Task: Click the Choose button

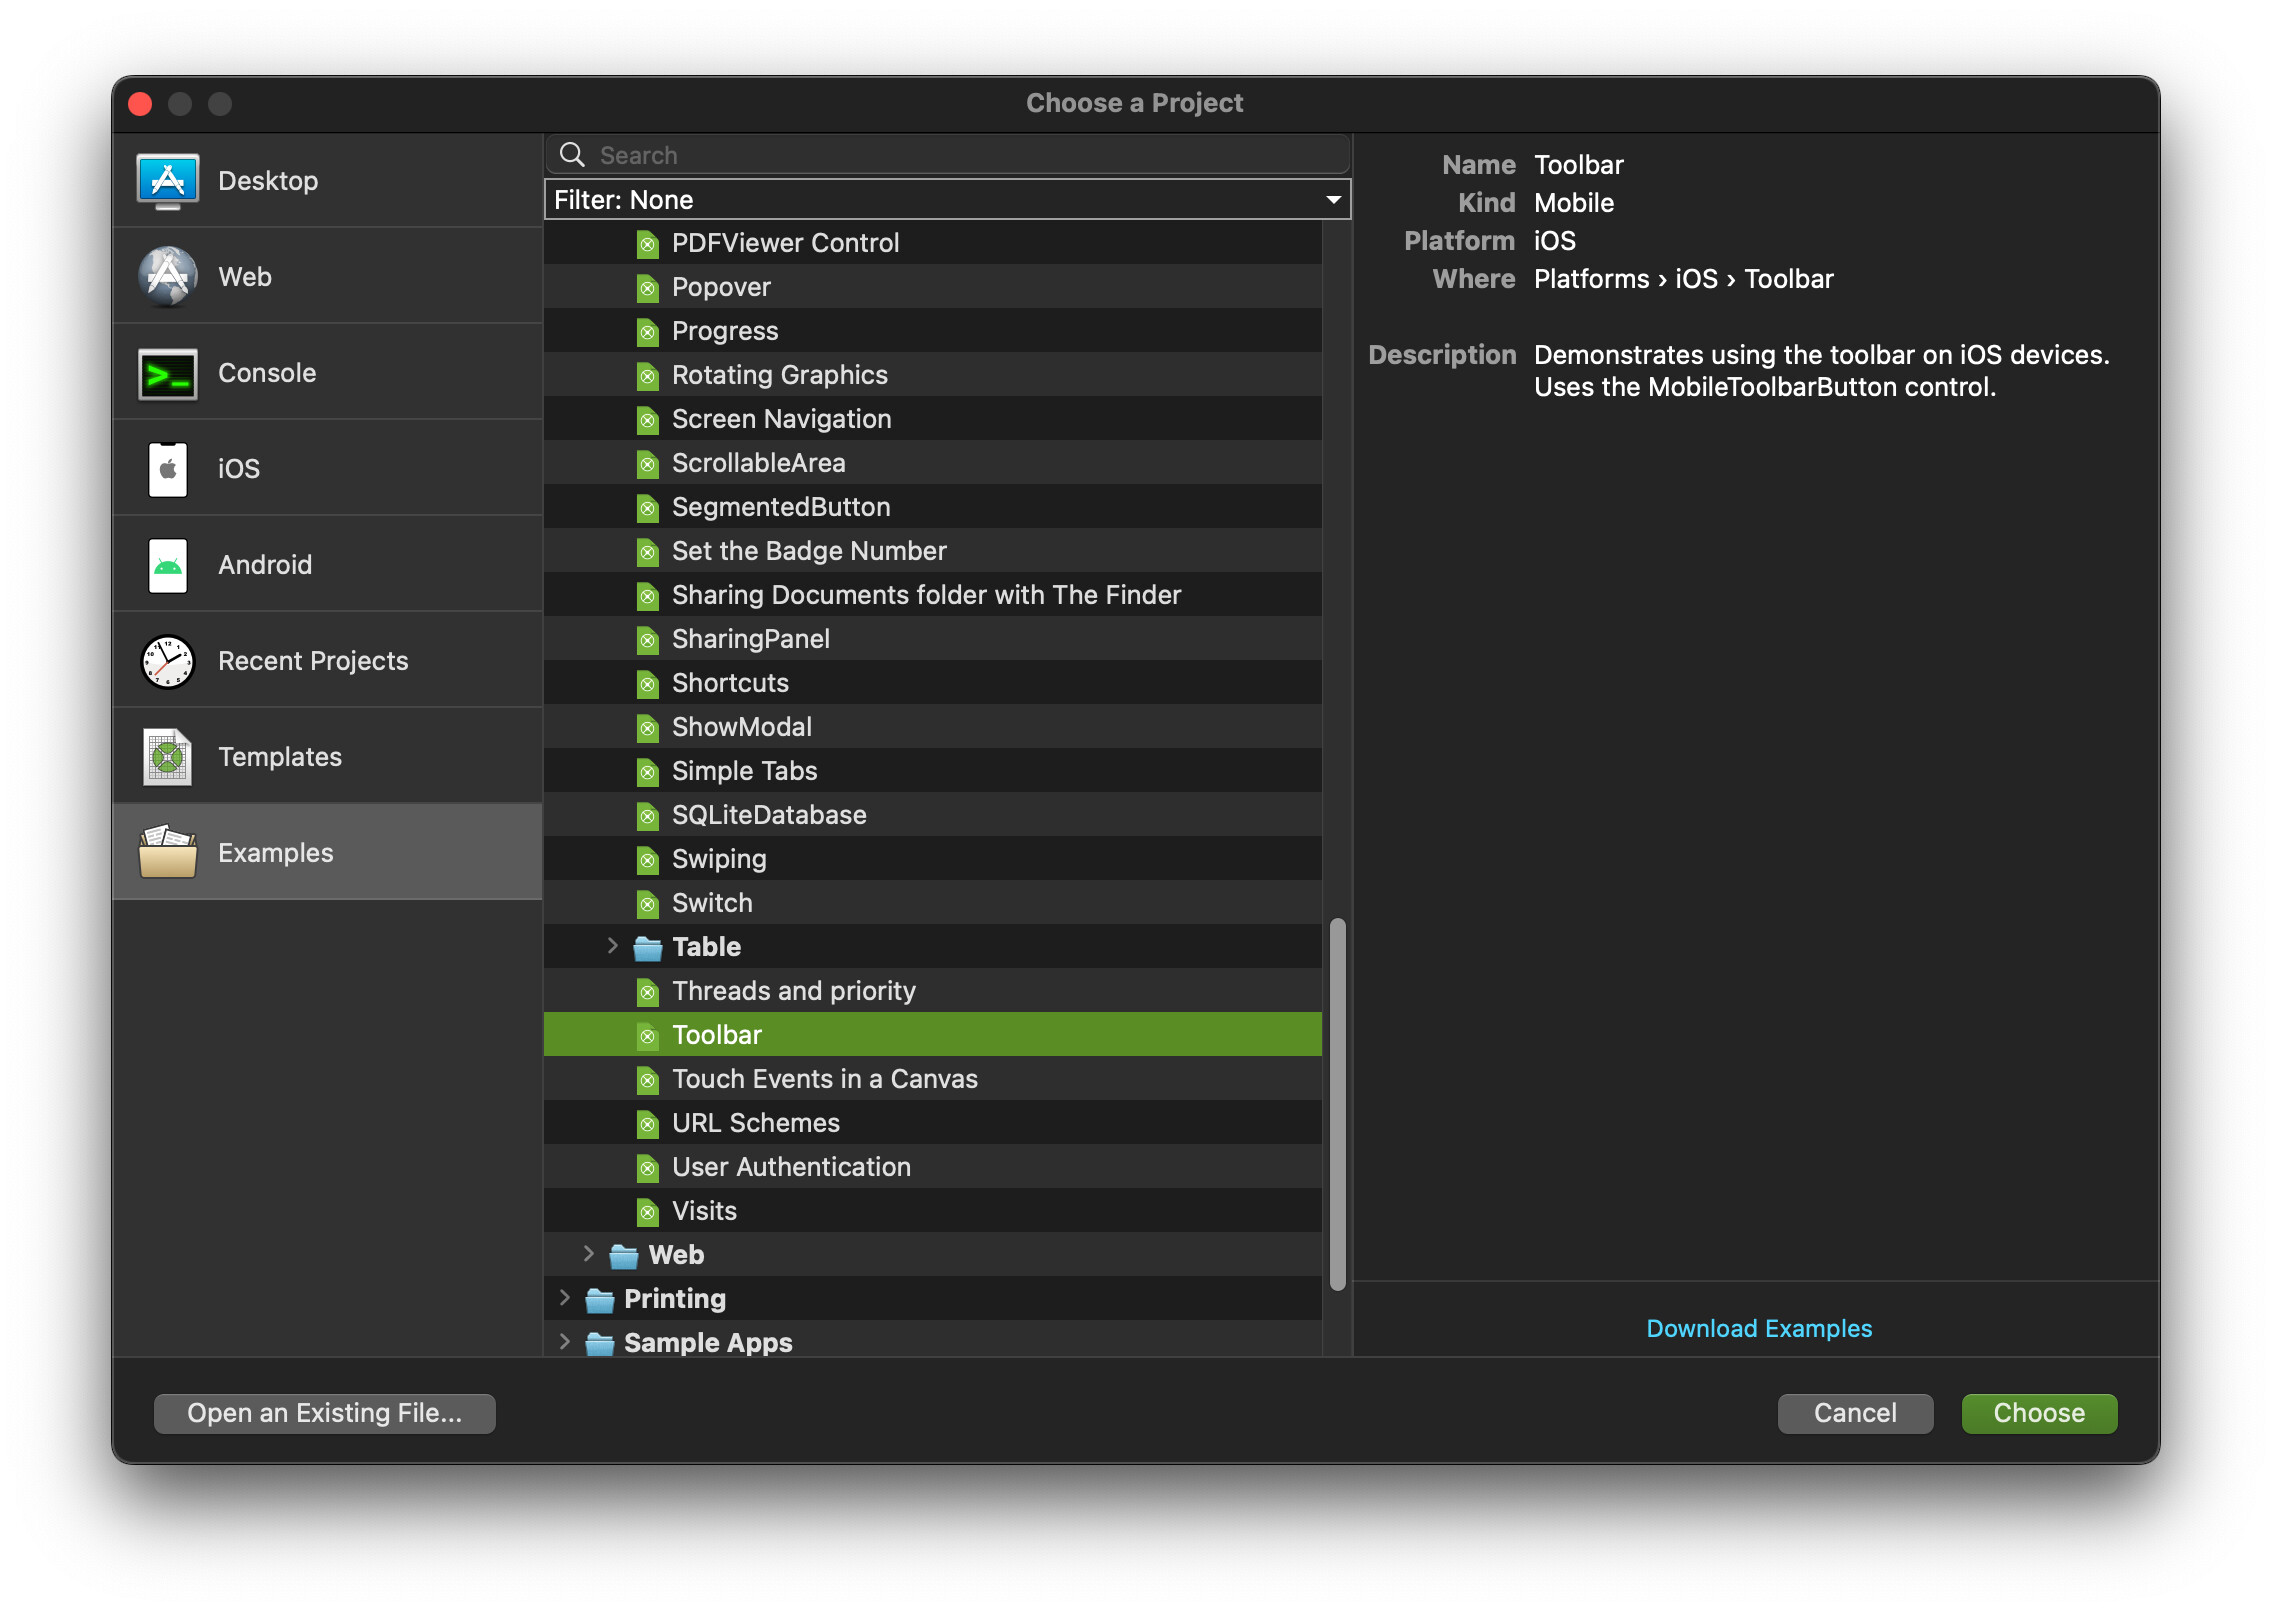Action: [2039, 1413]
